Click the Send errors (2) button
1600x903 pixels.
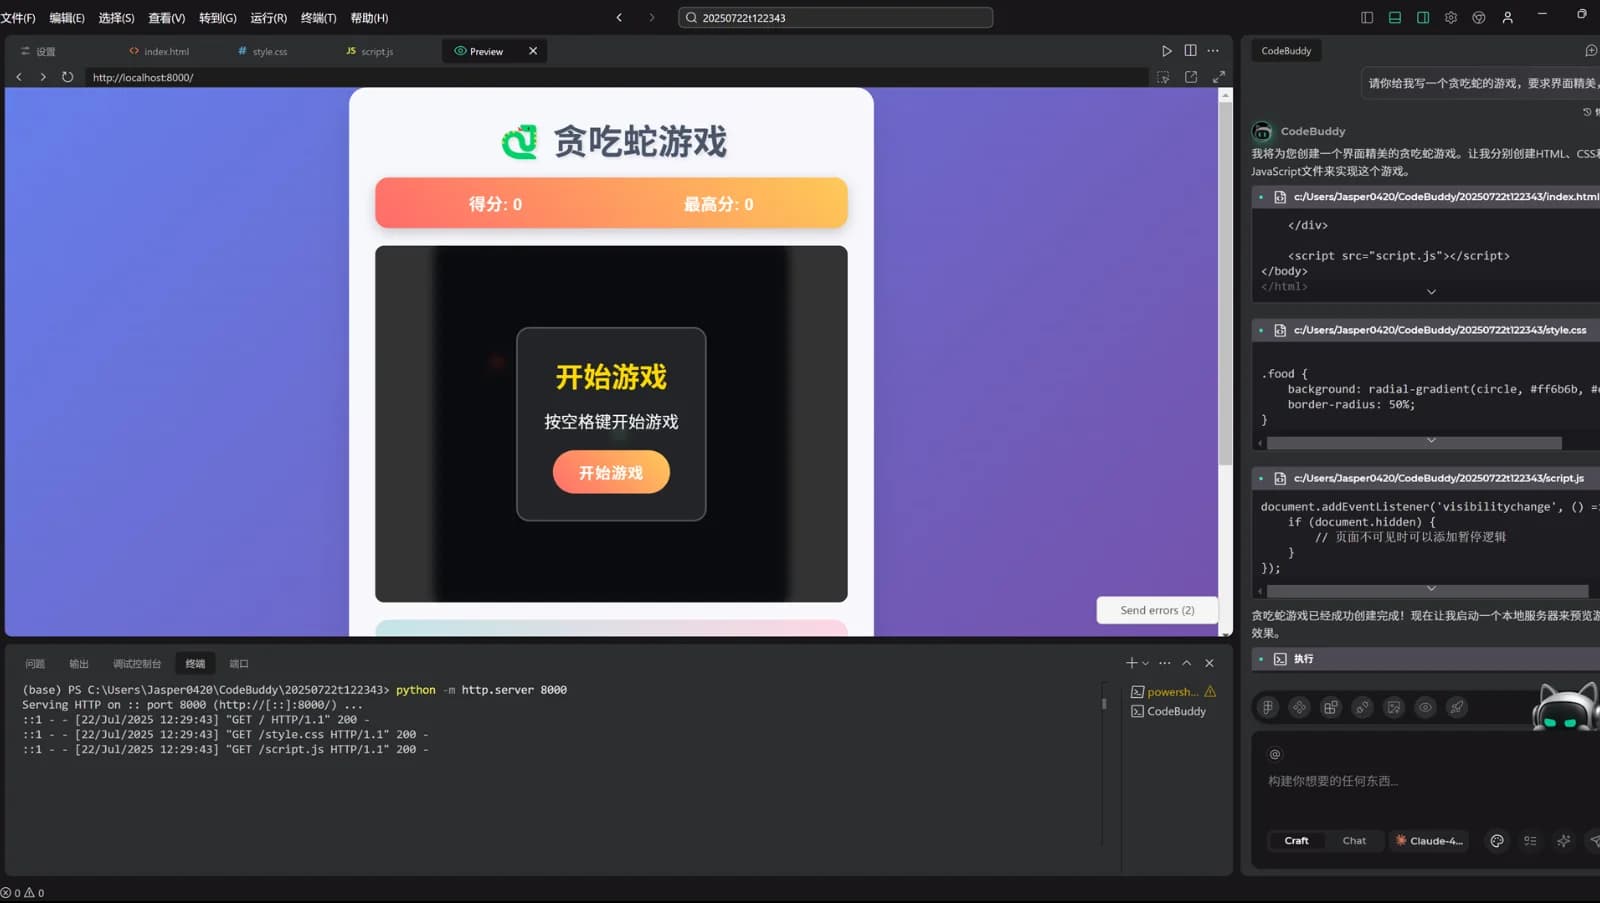point(1157,610)
